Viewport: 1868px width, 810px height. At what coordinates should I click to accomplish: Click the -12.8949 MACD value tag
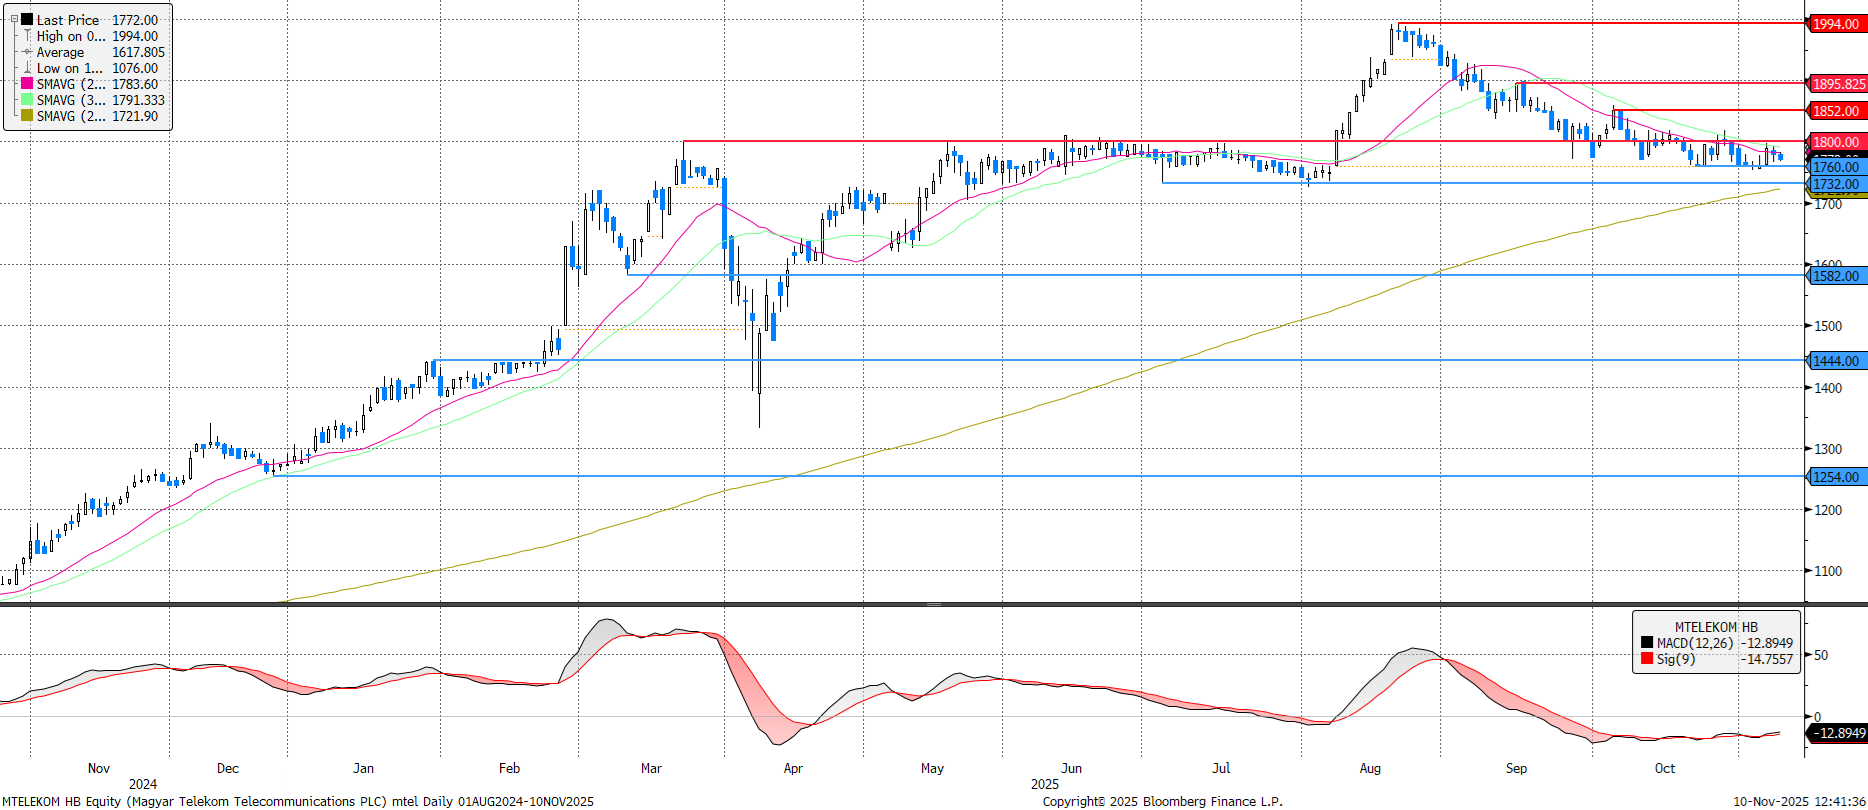pos(1840,733)
